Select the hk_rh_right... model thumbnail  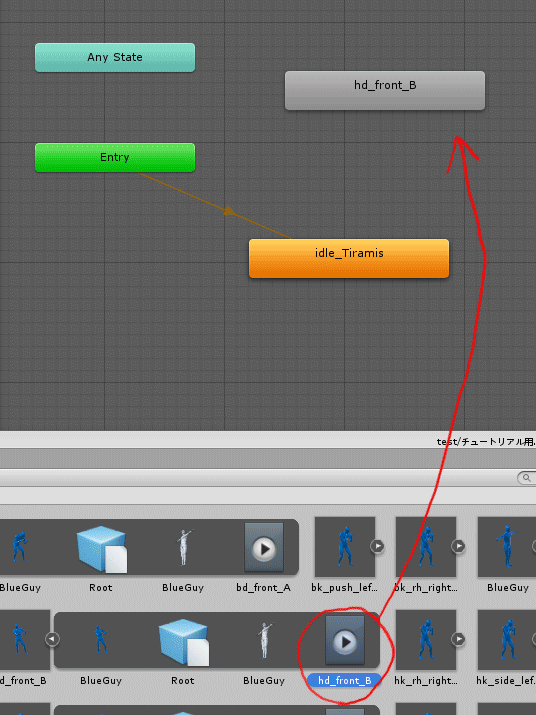[426, 640]
